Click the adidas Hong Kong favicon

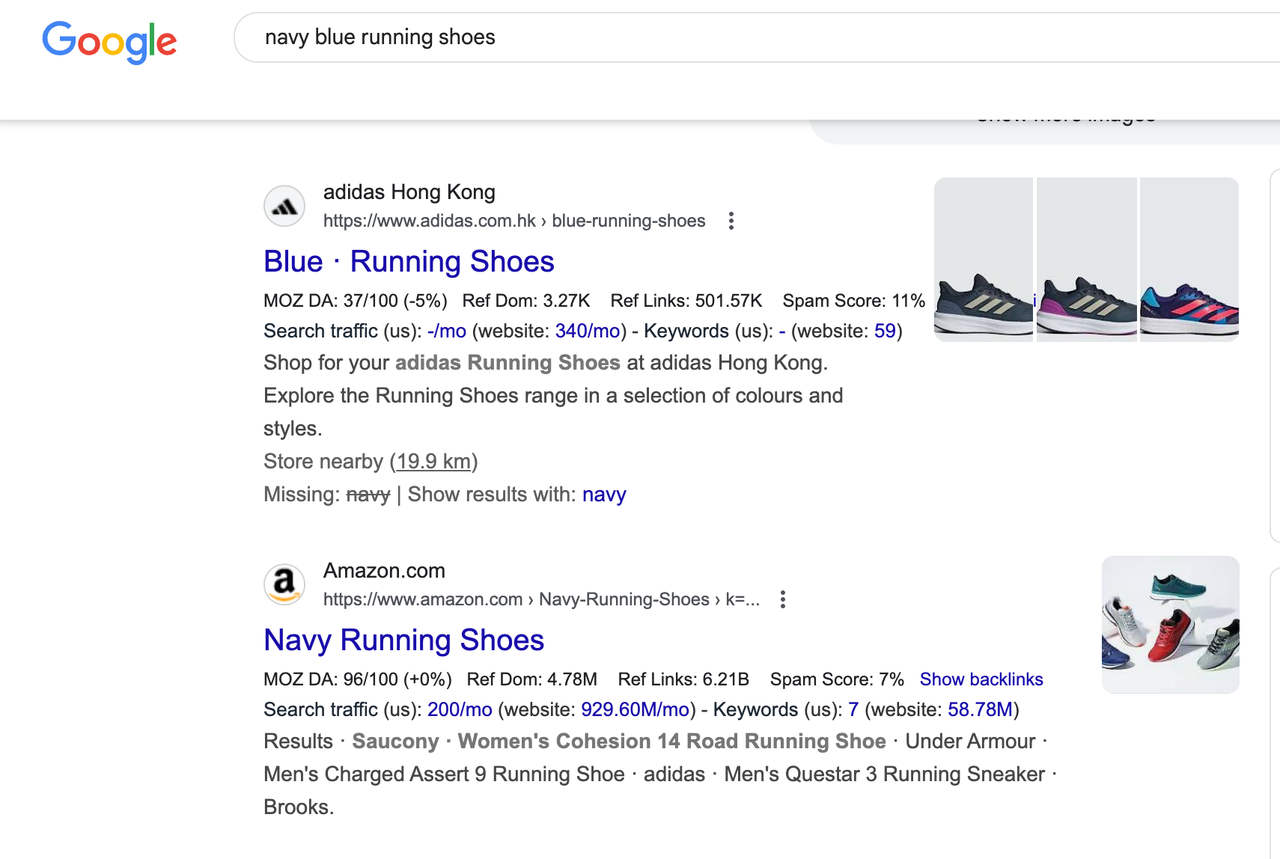(285, 207)
